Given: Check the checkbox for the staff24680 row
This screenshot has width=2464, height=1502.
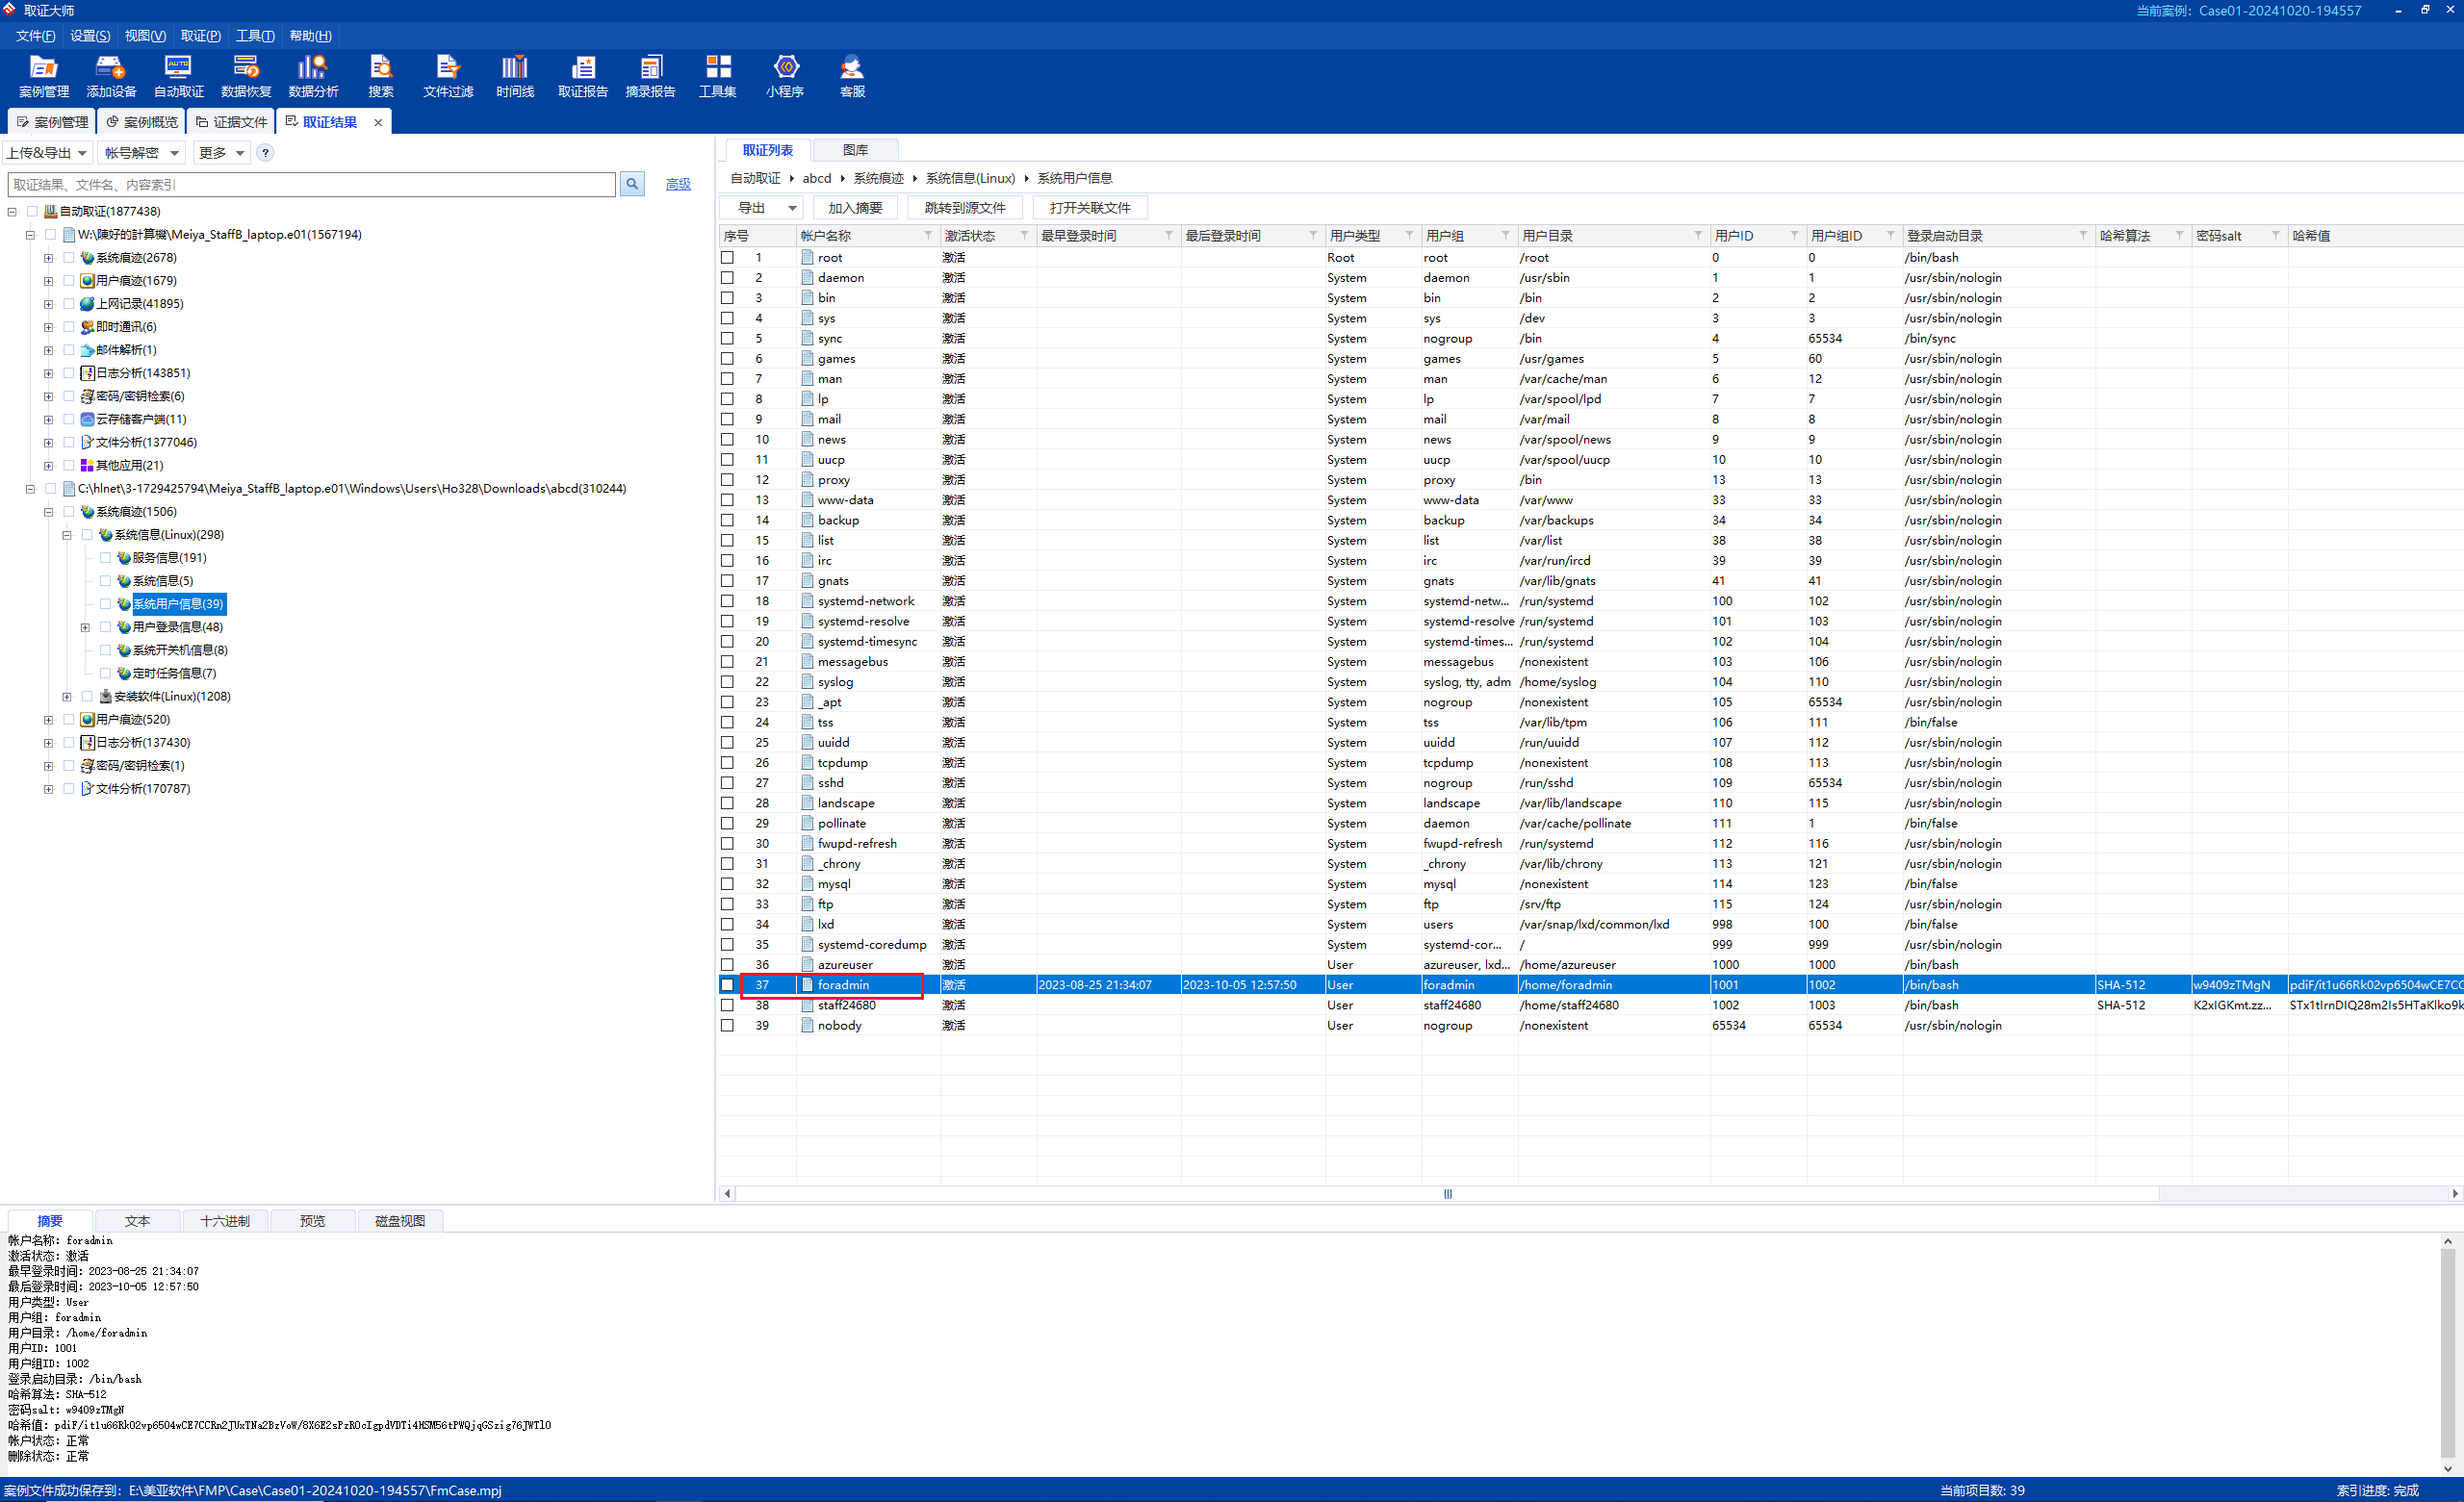Looking at the screenshot, I should (727, 1005).
